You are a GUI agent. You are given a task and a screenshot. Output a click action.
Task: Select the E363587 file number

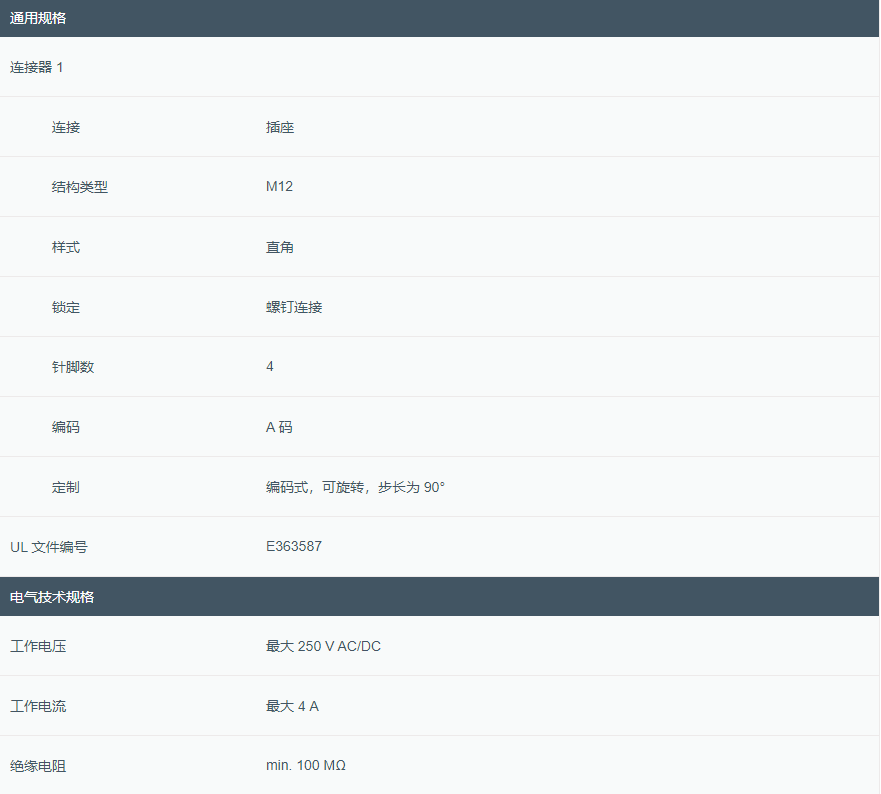click(x=294, y=547)
